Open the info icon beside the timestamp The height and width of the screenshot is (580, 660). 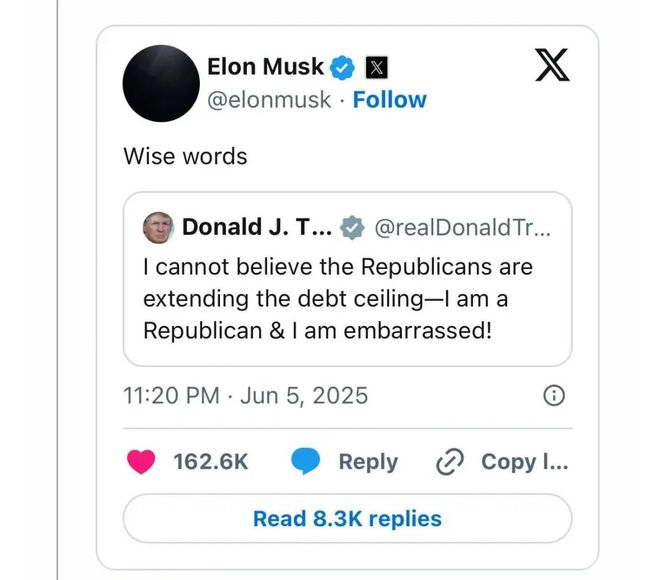coord(553,396)
